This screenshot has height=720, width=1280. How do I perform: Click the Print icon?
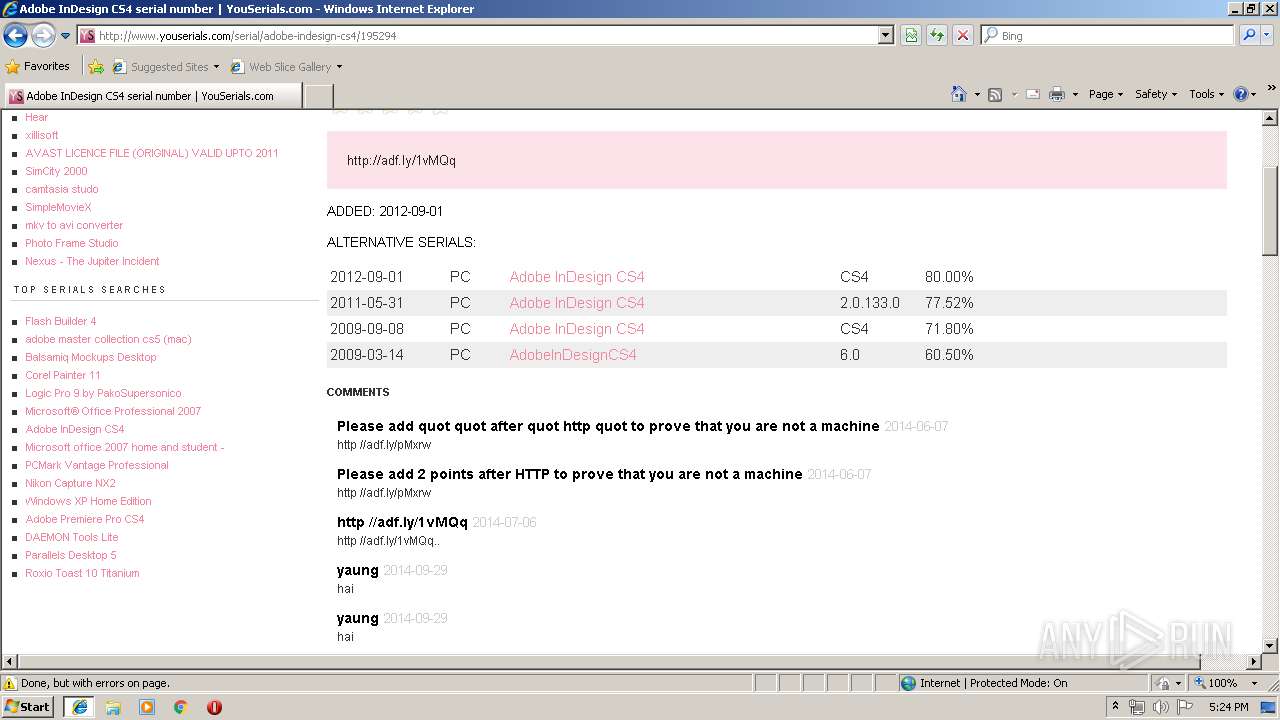[x=1057, y=94]
